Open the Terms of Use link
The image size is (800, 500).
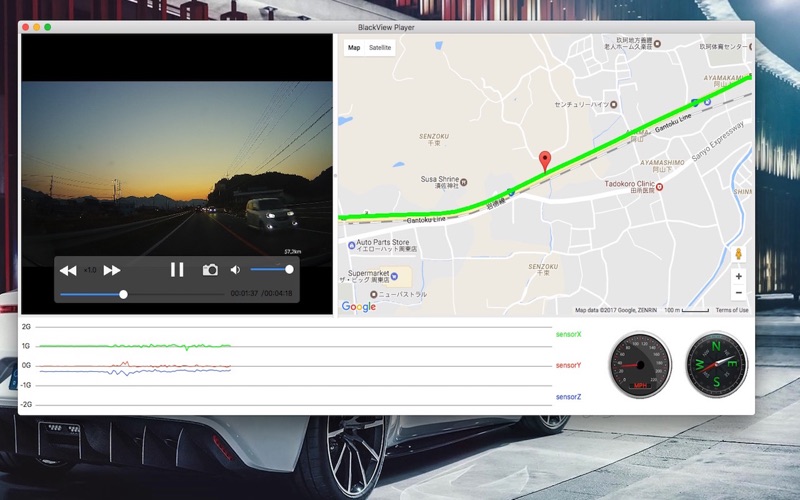point(732,310)
